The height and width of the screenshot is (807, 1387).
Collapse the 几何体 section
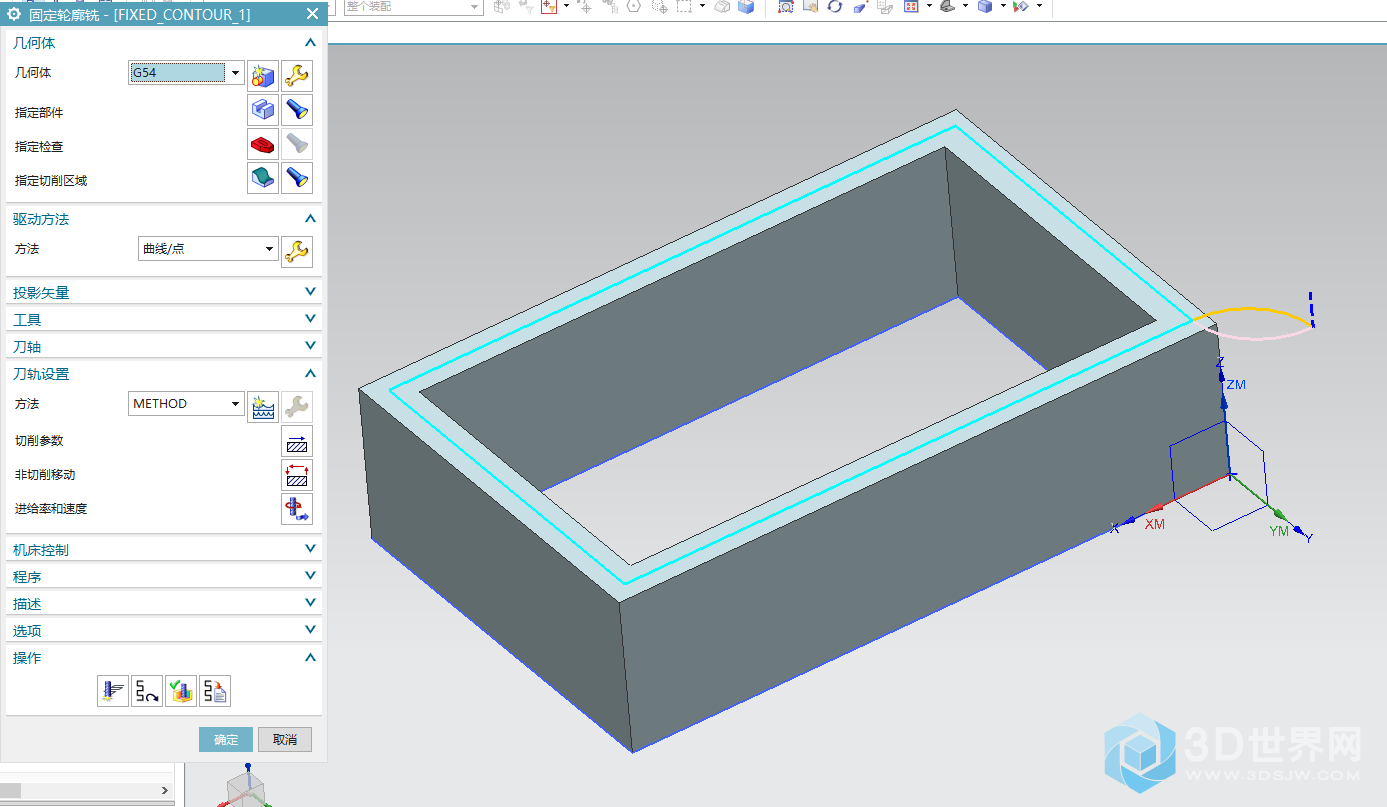[x=310, y=43]
